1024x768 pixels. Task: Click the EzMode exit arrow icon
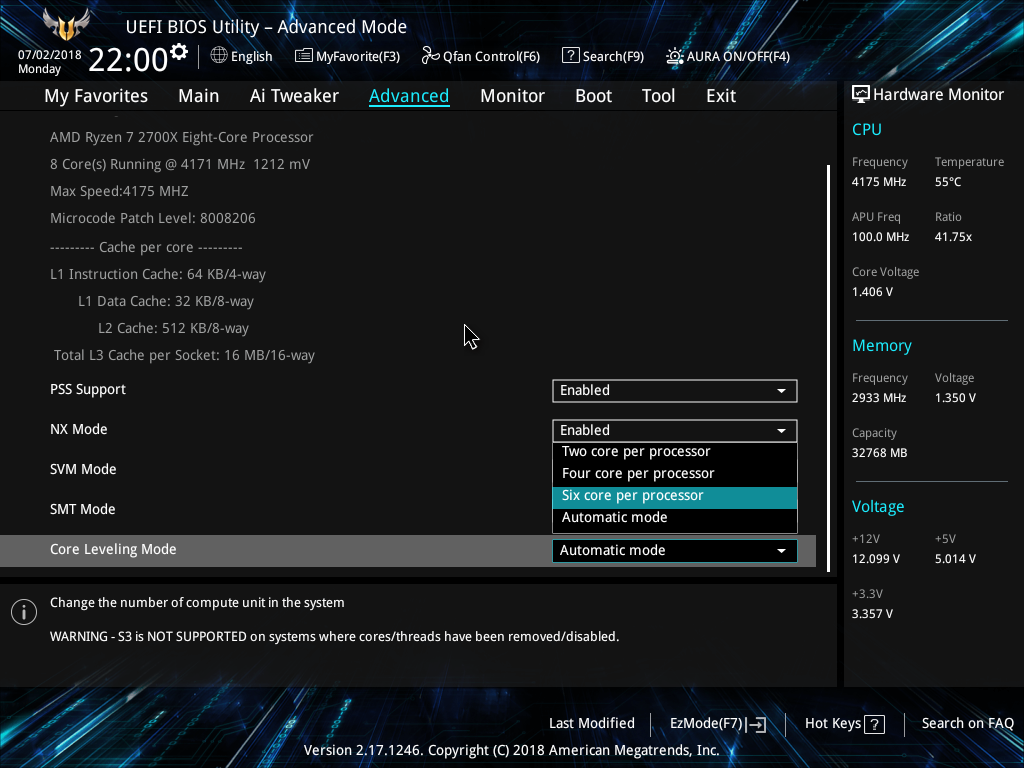click(756, 724)
